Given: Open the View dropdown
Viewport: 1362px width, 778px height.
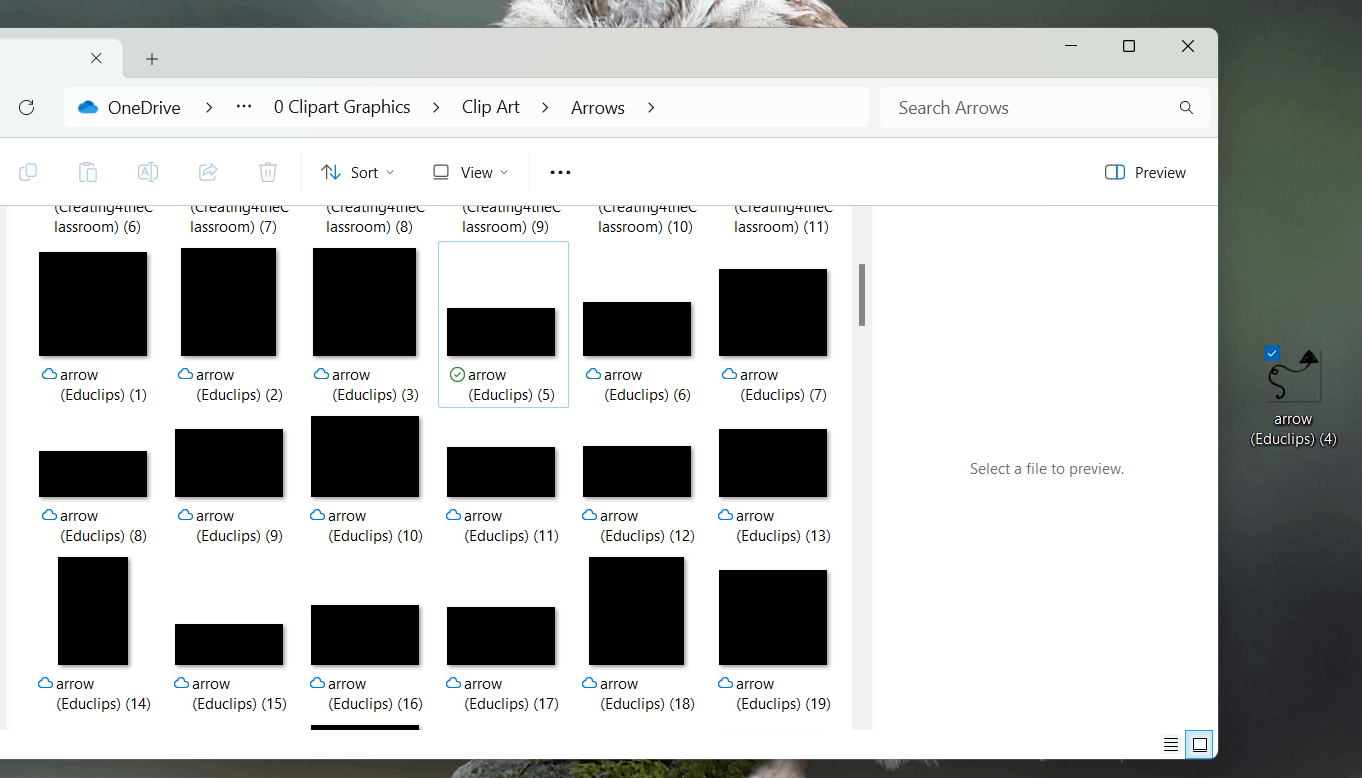Looking at the screenshot, I should (x=469, y=172).
